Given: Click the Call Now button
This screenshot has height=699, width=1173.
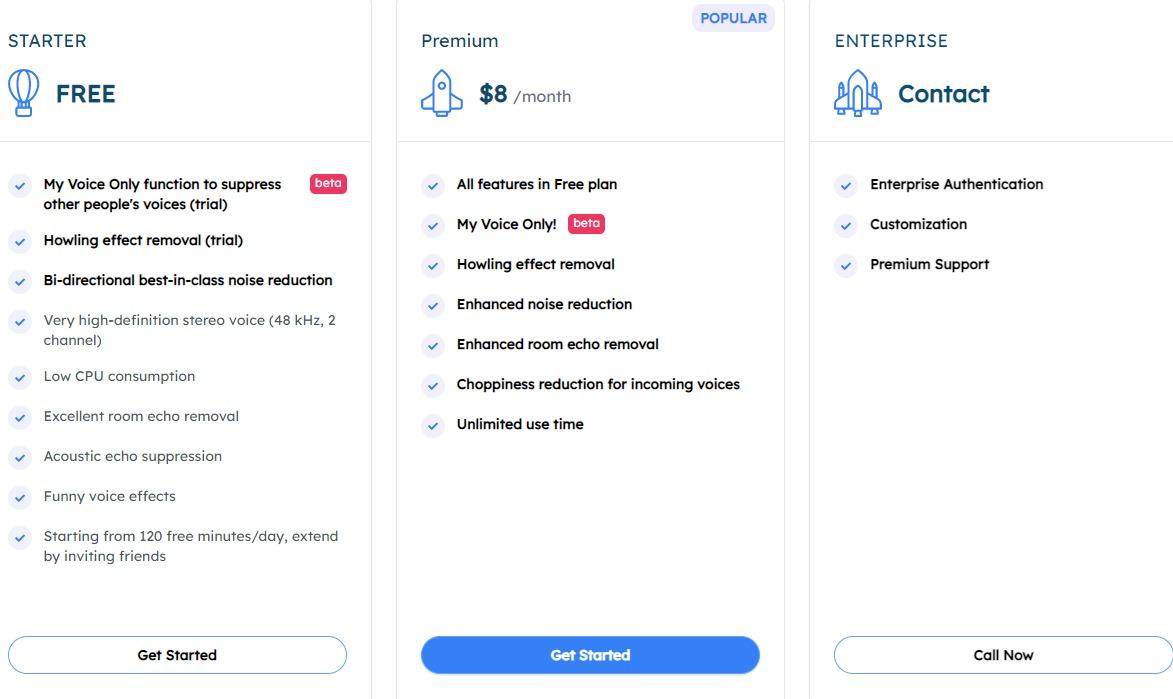Looking at the screenshot, I should (x=1003, y=655).
